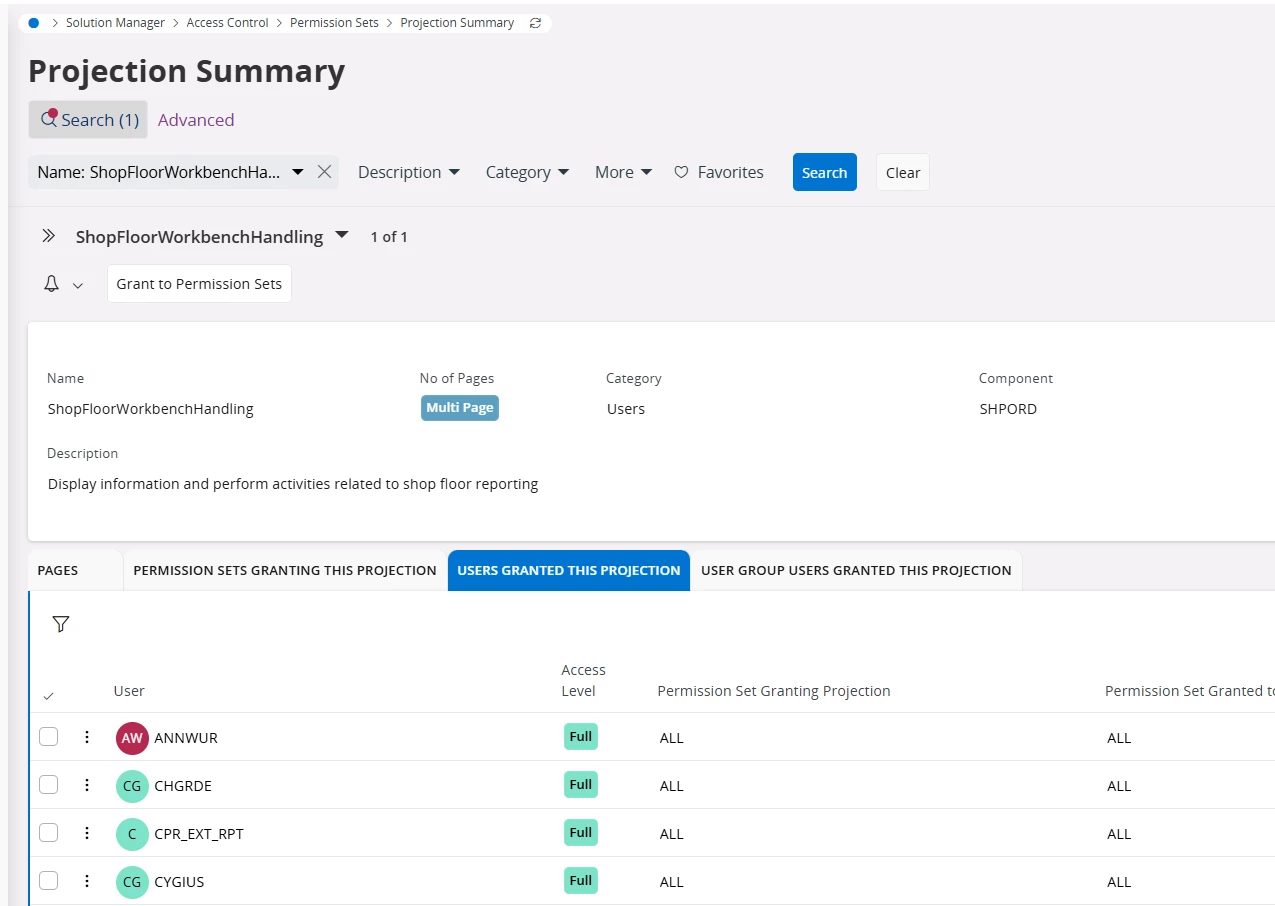The image size is (1275, 906).
Task: Click the Multi Page badge
Action: pyautogui.click(x=460, y=408)
